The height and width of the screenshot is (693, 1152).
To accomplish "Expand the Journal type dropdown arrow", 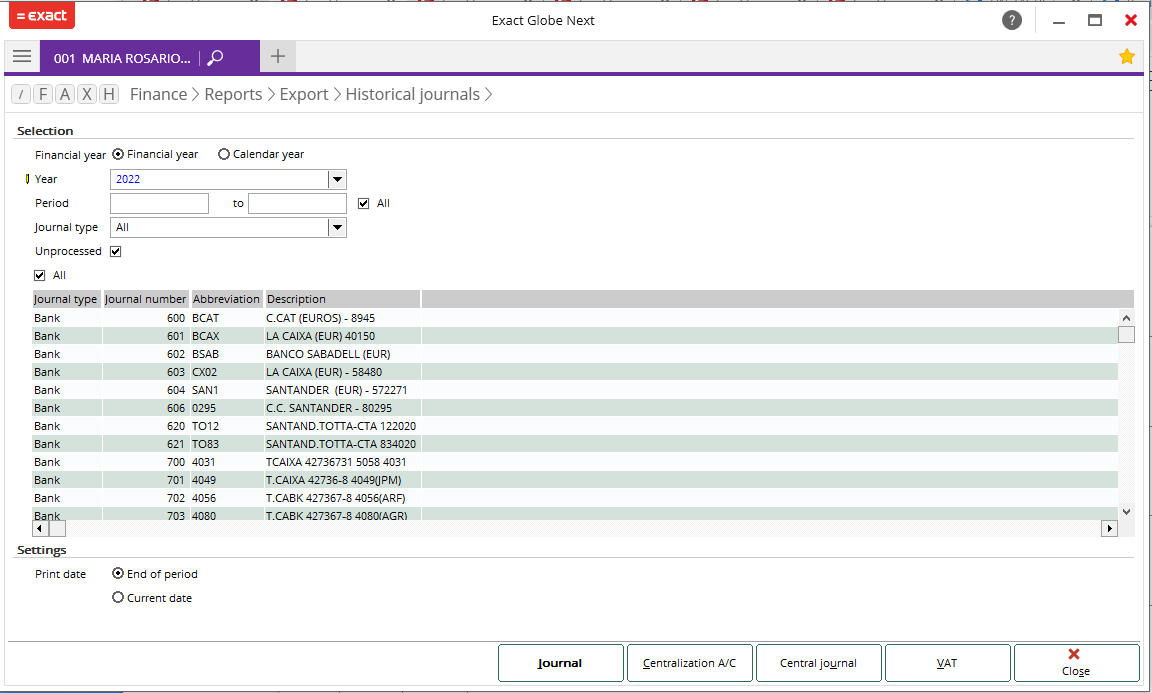I will click(337, 228).
